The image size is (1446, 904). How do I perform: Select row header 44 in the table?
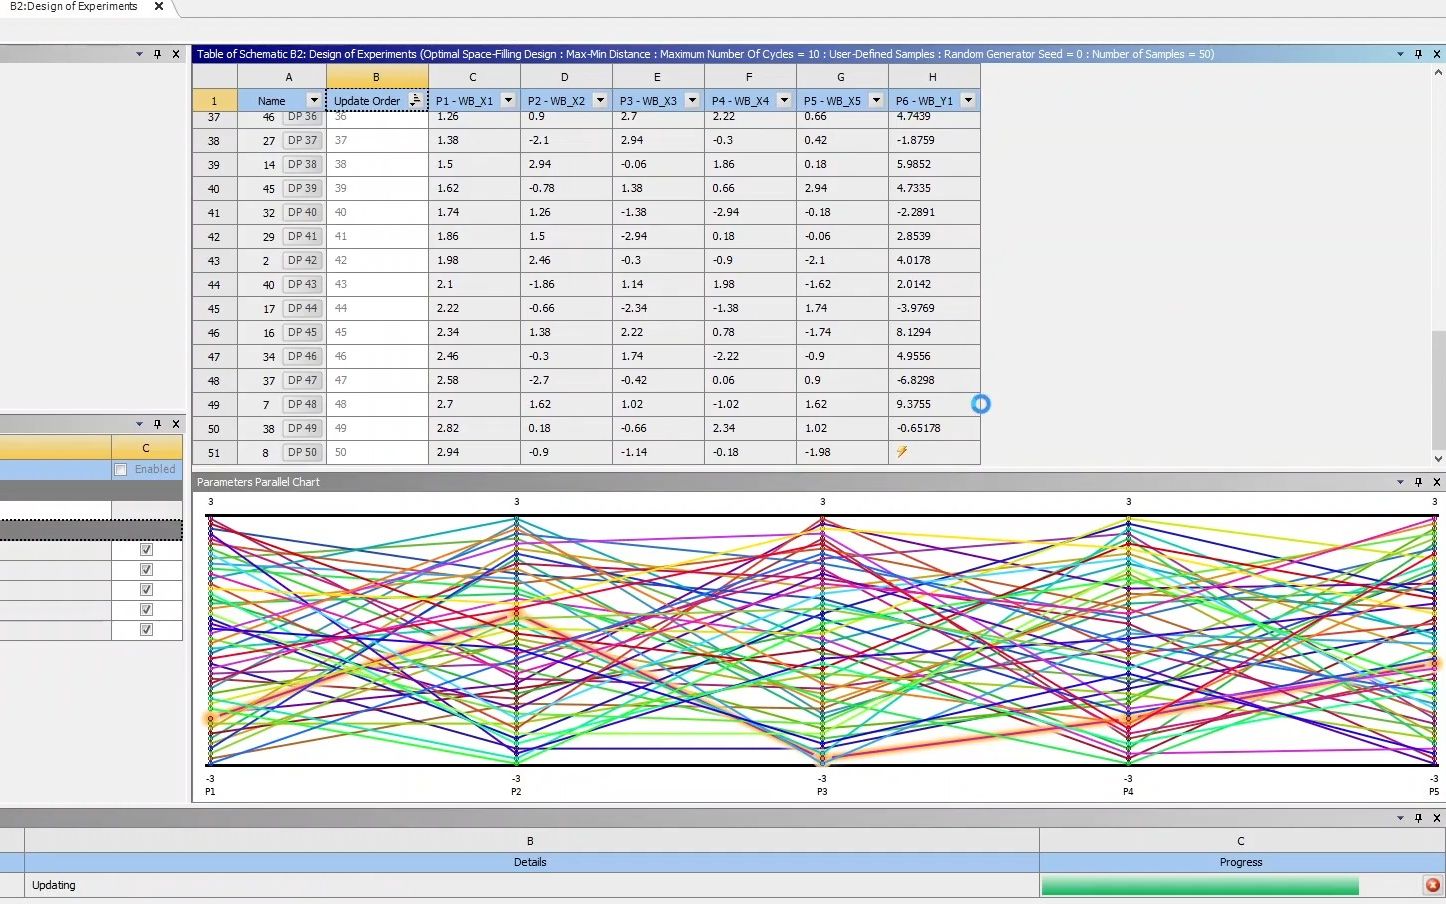214,284
